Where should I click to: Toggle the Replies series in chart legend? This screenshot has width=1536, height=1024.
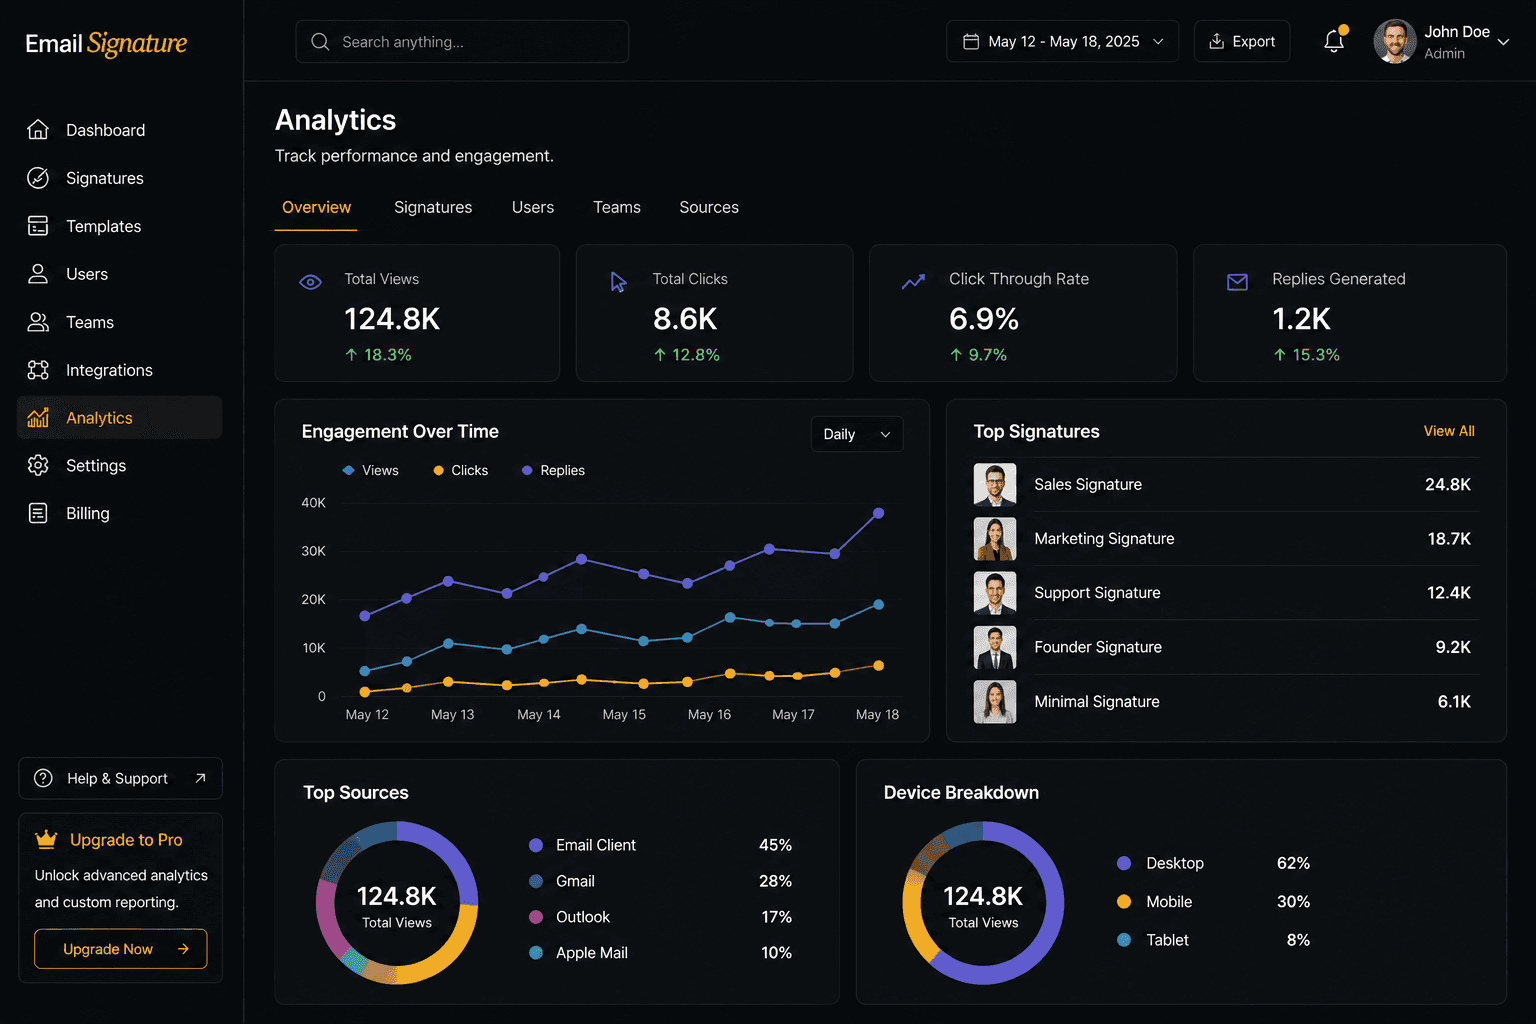click(553, 470)
